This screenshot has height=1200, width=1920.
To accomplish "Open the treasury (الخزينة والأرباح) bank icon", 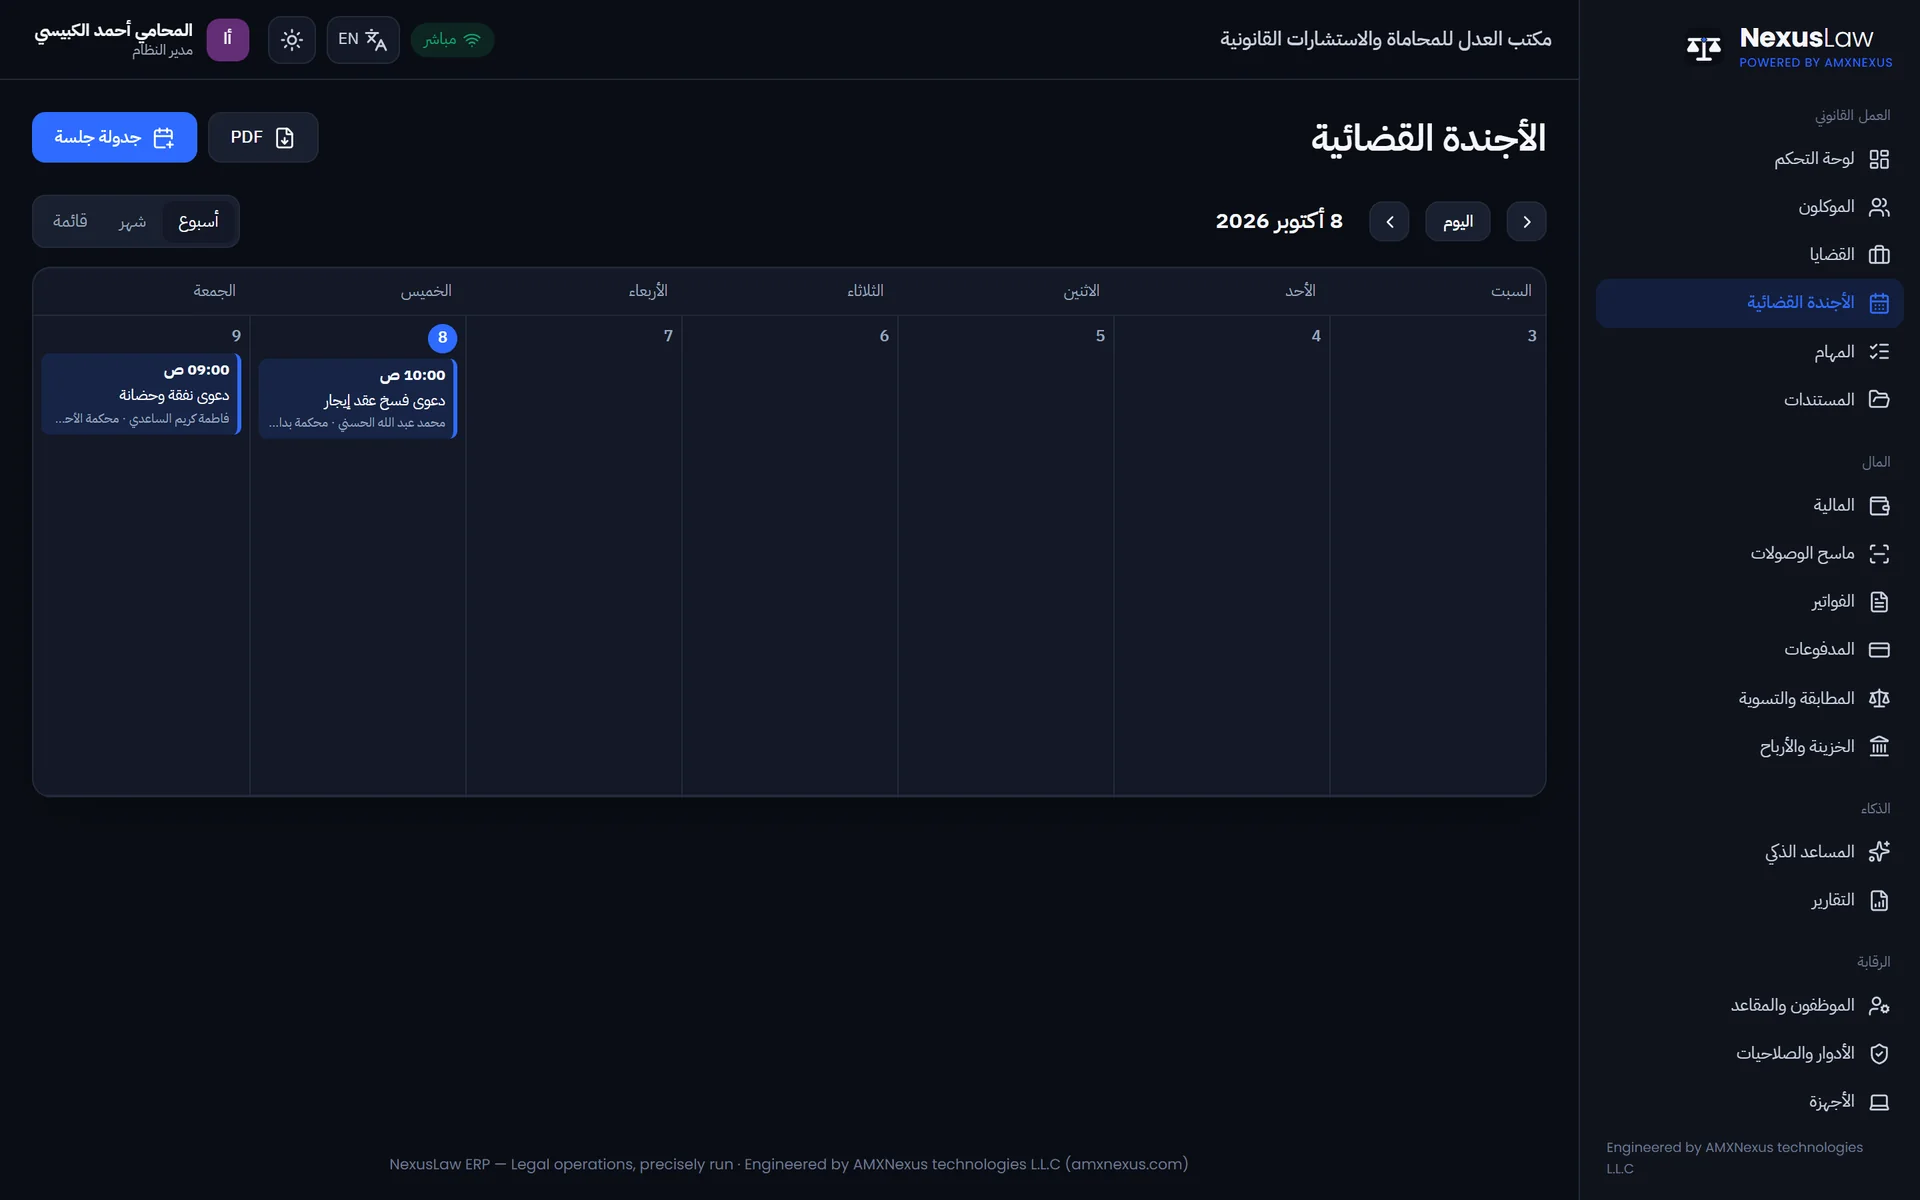I will (1879, 747).
